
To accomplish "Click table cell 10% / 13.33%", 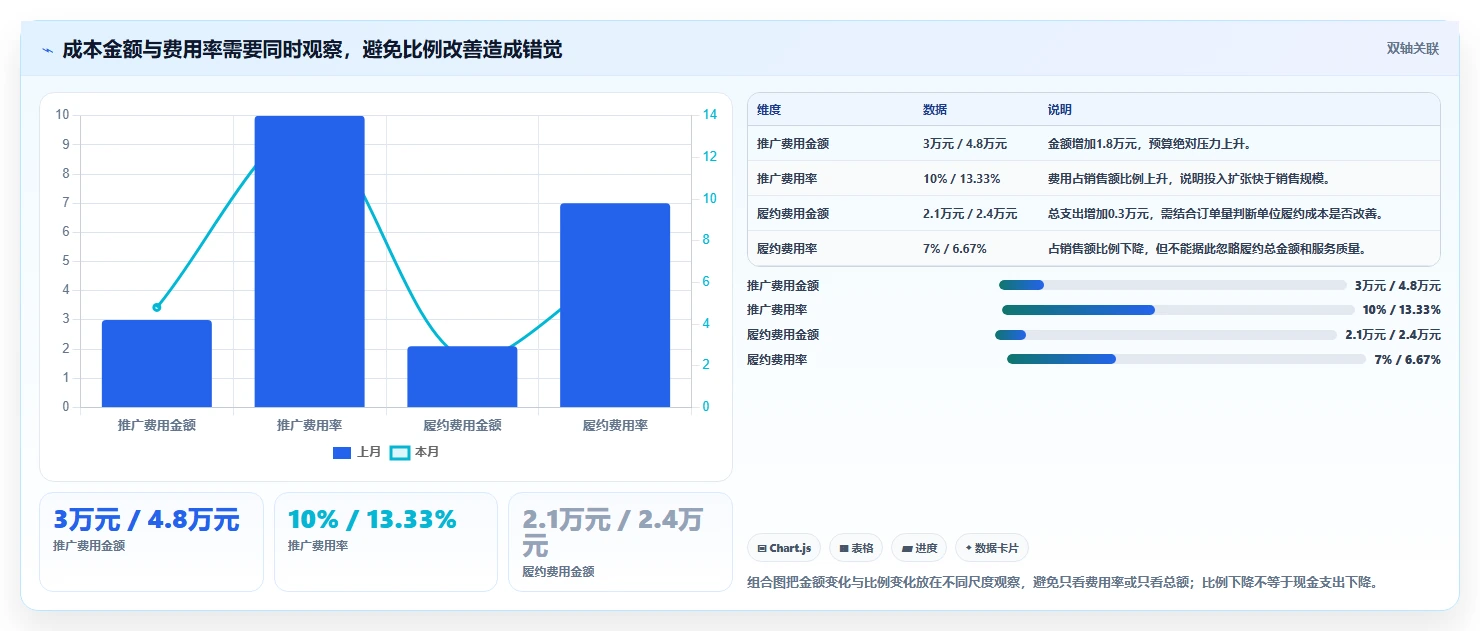I will pos(961,179).
